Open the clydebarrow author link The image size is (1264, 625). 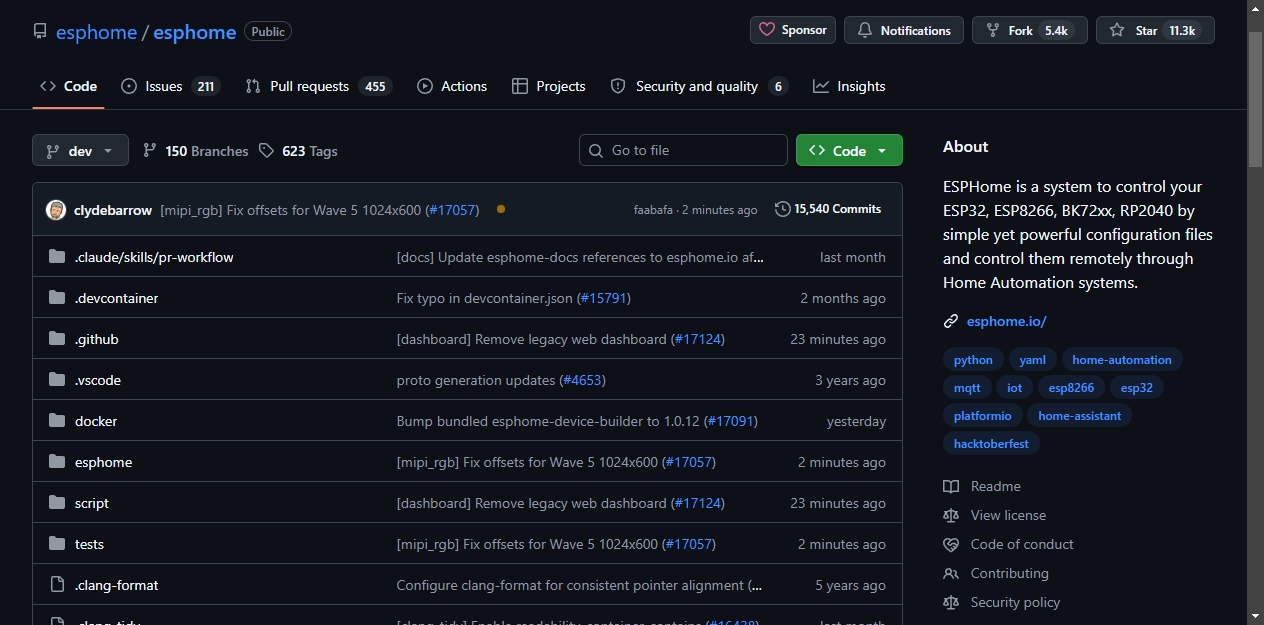tap(113, 210)
